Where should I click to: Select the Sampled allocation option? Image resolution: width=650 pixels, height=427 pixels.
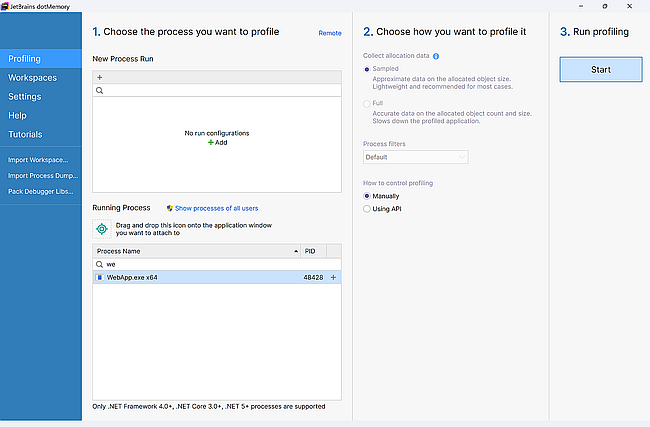tap(366, 69)
